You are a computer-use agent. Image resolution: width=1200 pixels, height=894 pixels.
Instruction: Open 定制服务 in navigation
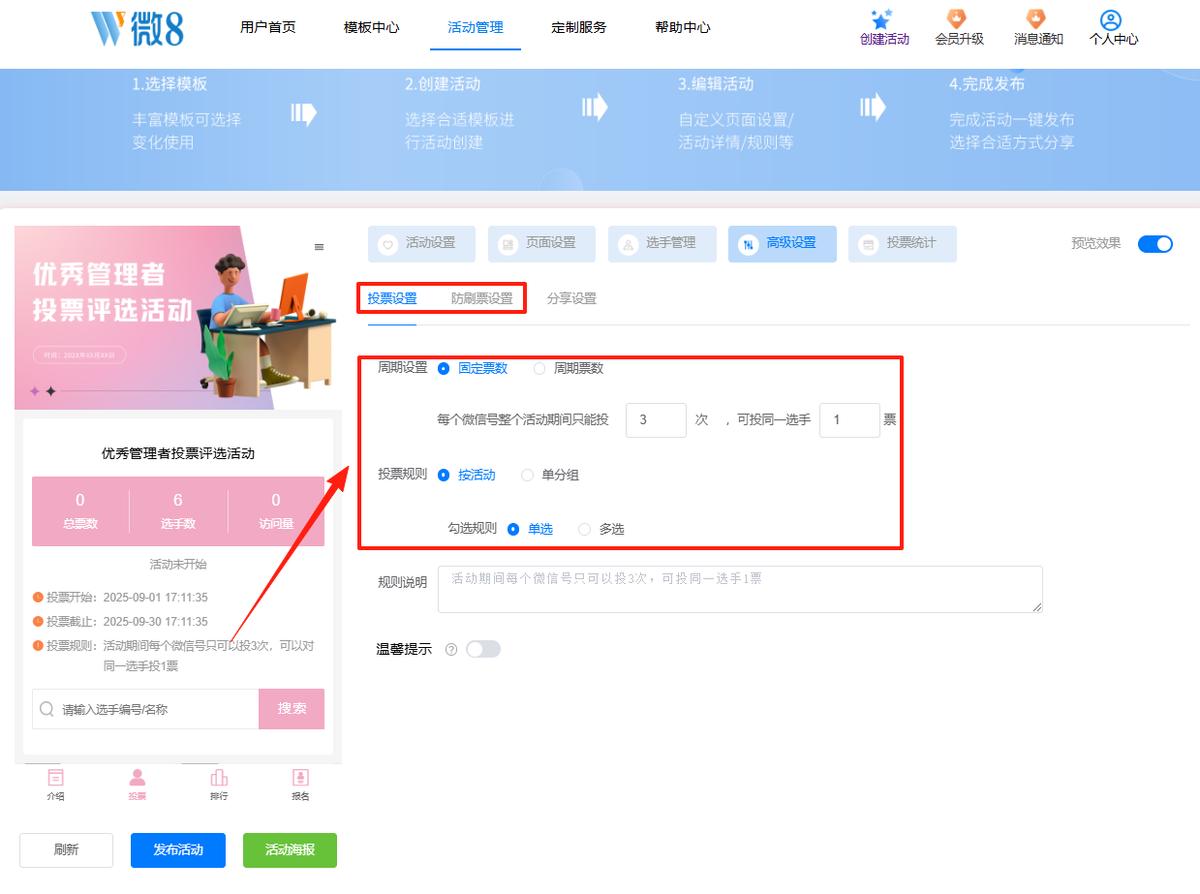tap(579, 27)
